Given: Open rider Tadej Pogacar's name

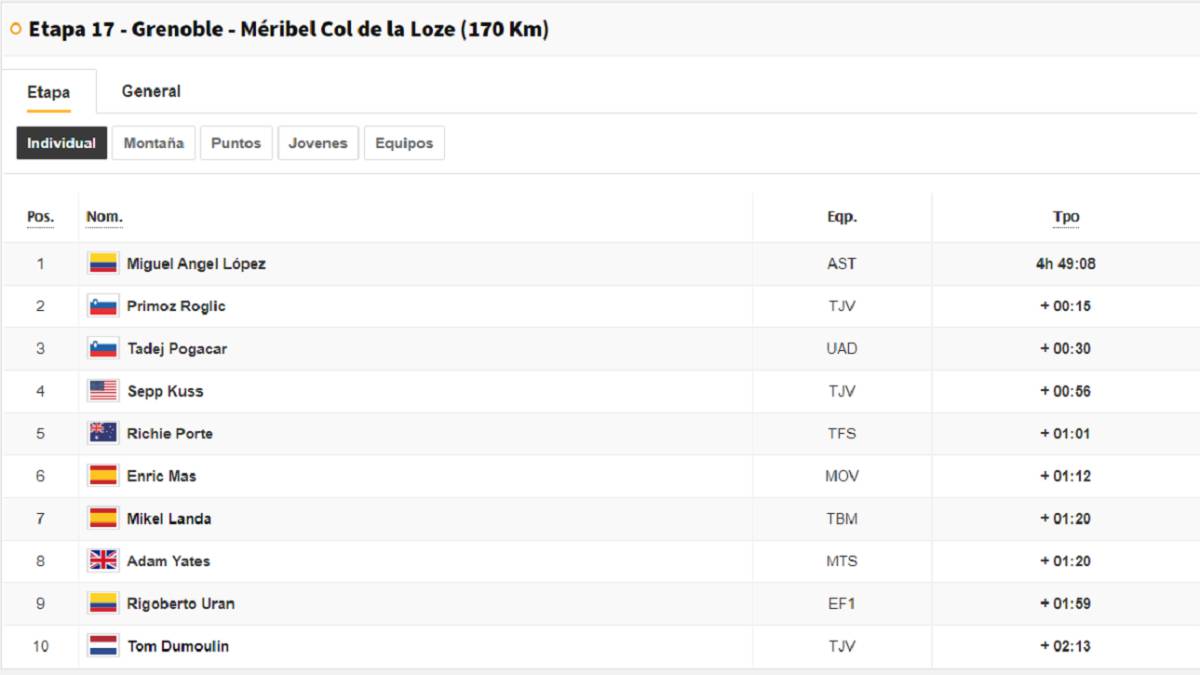Looking at the screenshot, I should 176,349.
